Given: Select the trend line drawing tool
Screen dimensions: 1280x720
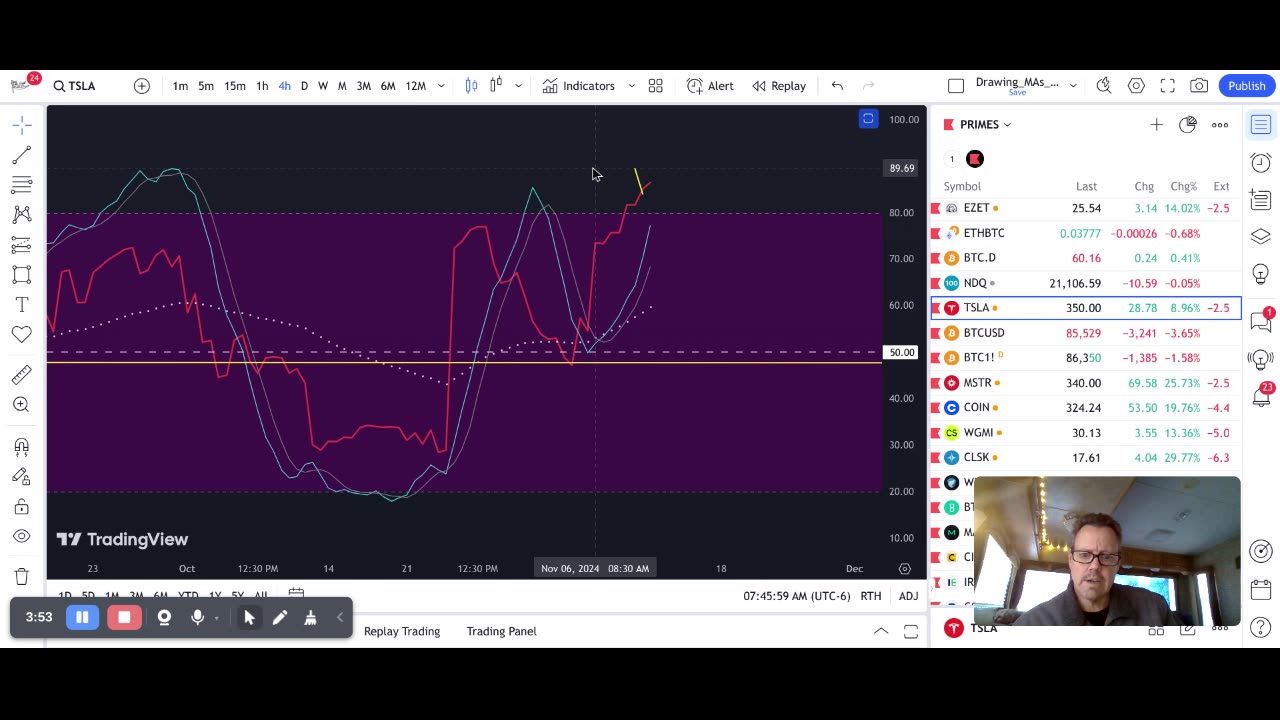Looking at the screenshot, I should pos(22,155).
